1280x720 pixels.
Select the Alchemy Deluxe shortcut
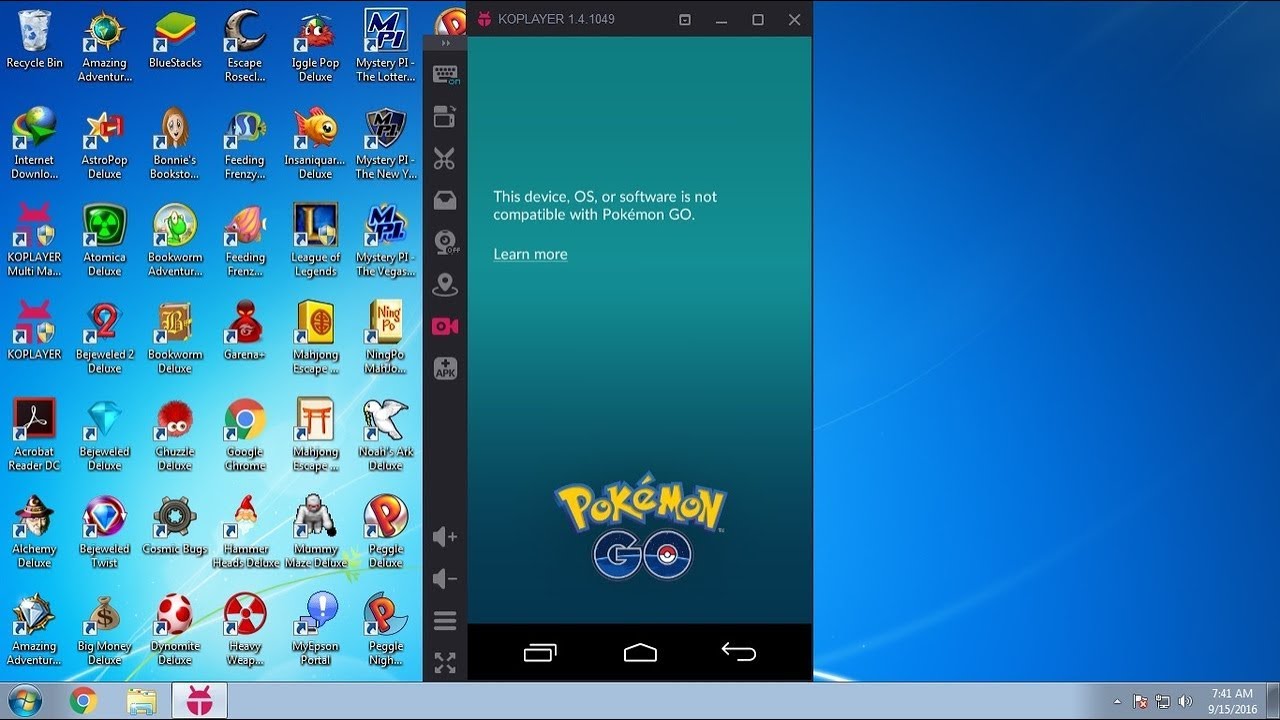(35, 531)
